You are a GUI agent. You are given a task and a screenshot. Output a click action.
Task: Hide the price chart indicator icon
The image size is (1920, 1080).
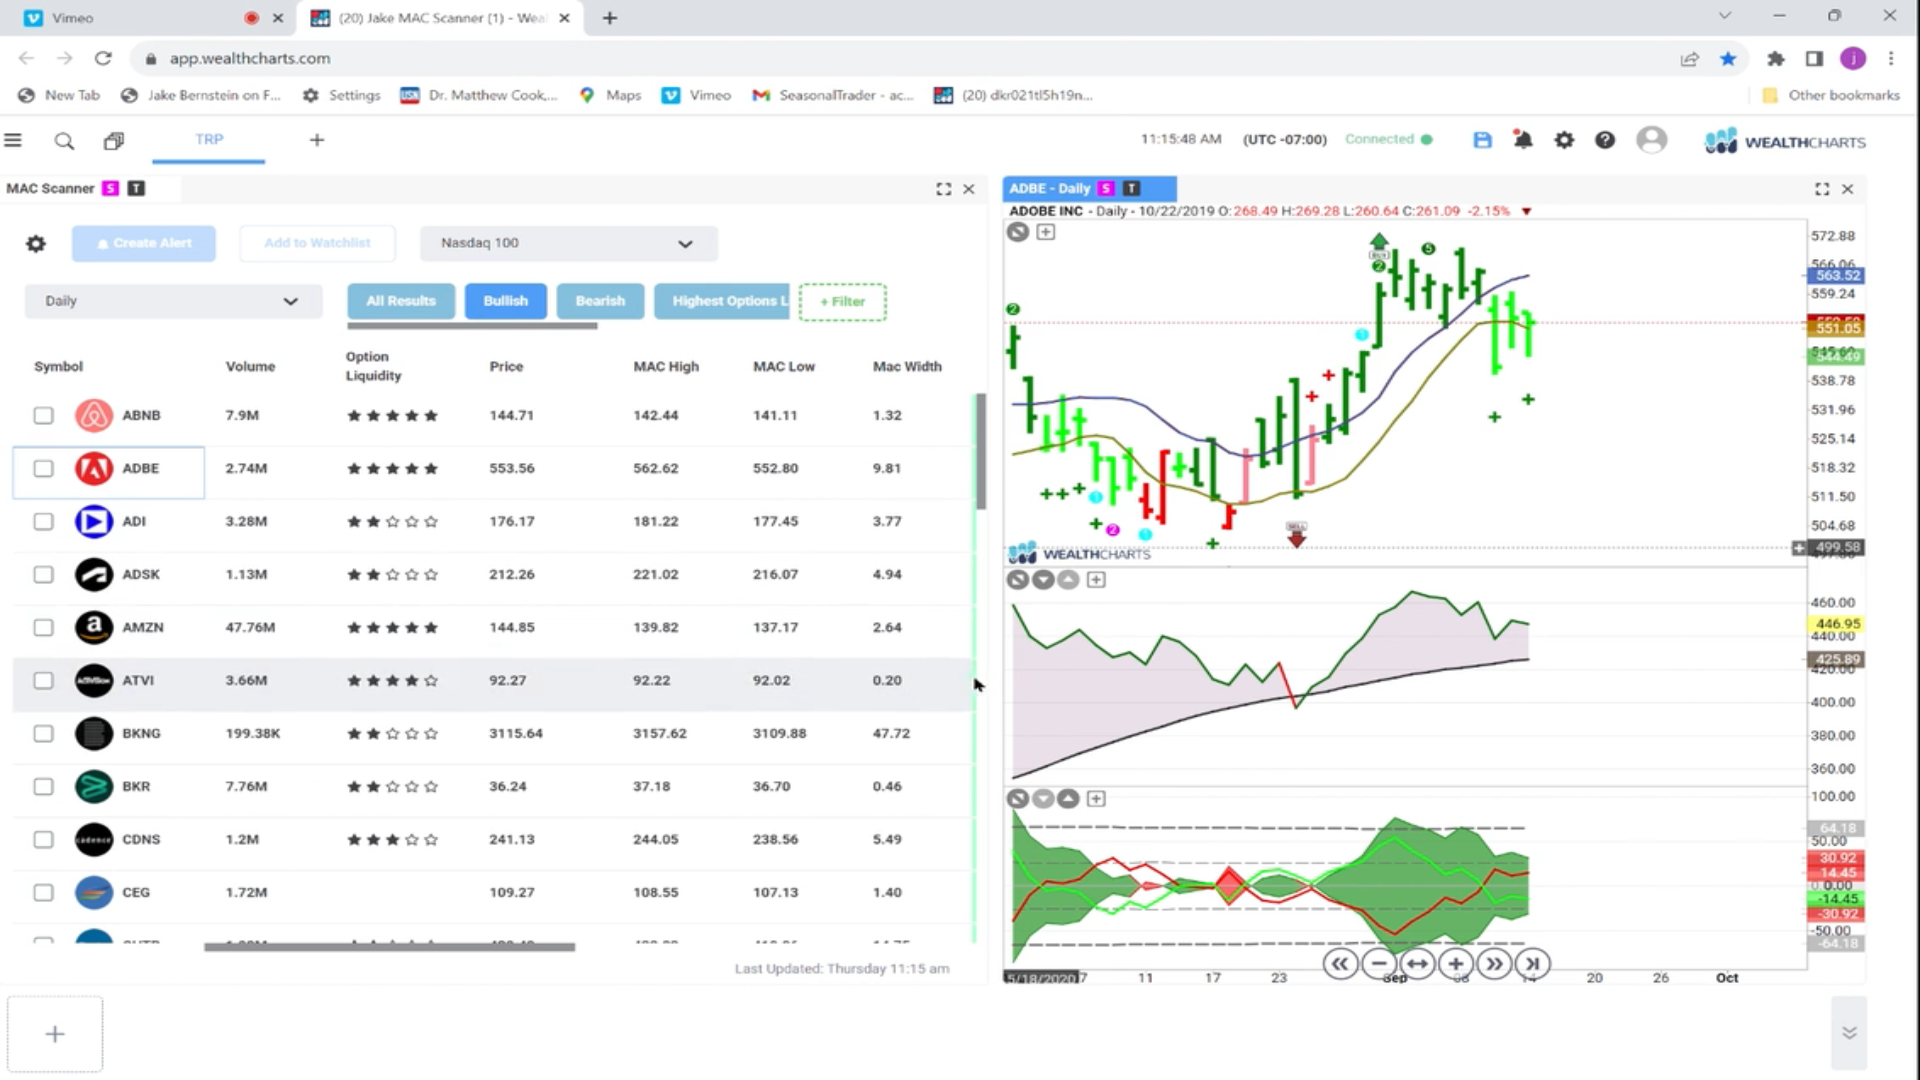pyautogui.click(x=1017, y=232)
